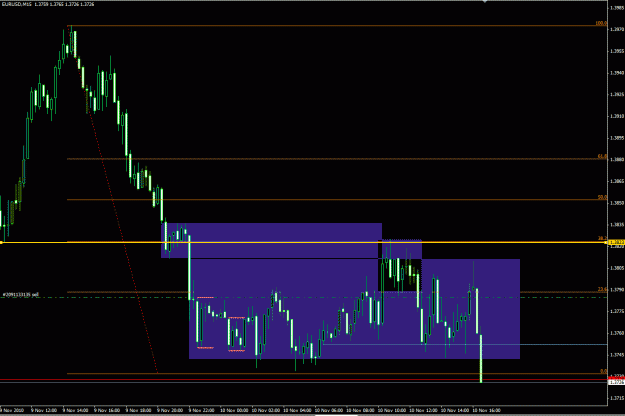625x416 pixels.
Task: Click the white current price tag 1.3726
Action: [x=617, y=383]
